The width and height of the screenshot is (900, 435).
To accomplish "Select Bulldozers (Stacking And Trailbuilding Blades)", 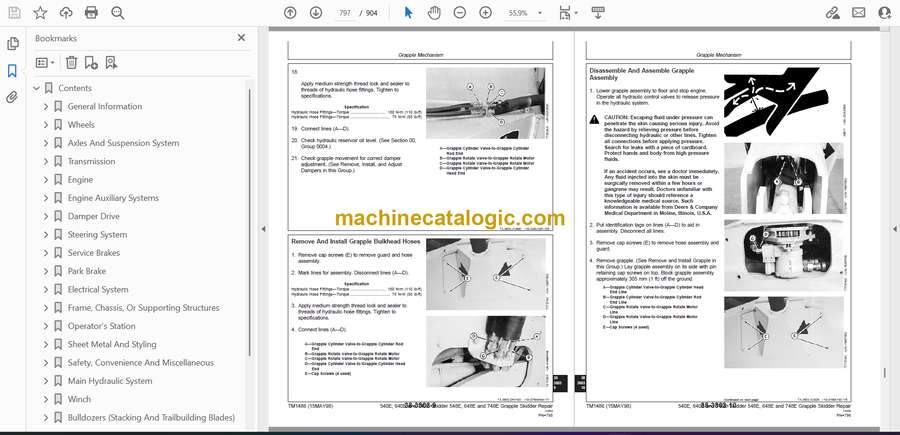I will 151,417.
